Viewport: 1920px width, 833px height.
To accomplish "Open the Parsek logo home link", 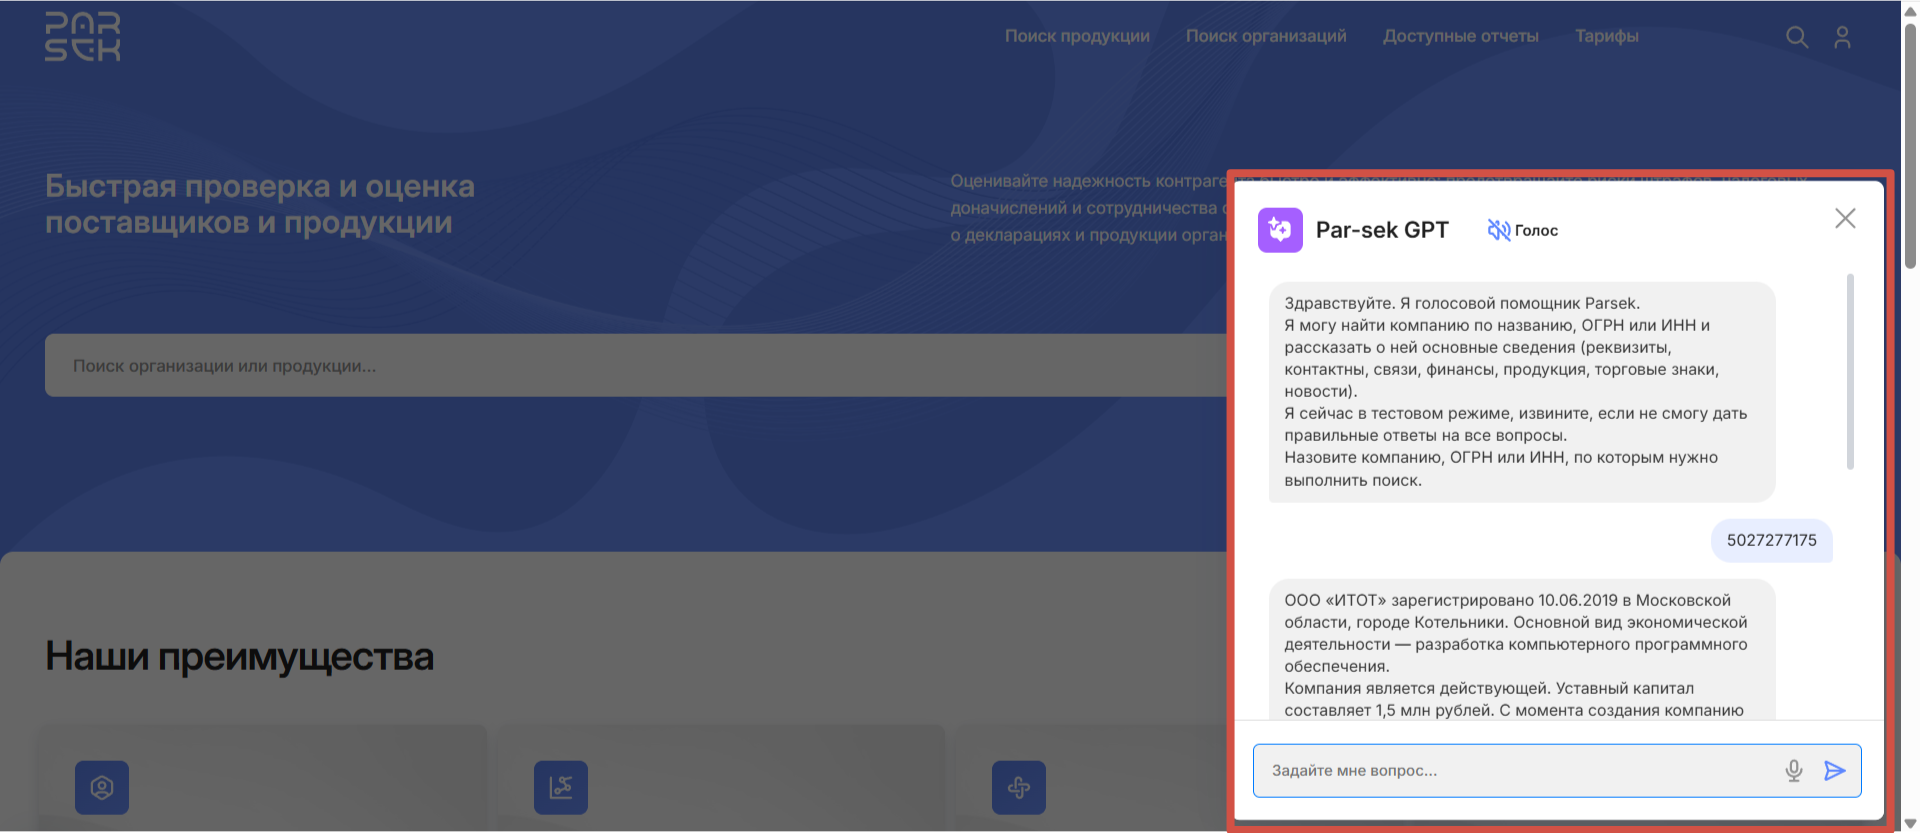I will point(83,37).
